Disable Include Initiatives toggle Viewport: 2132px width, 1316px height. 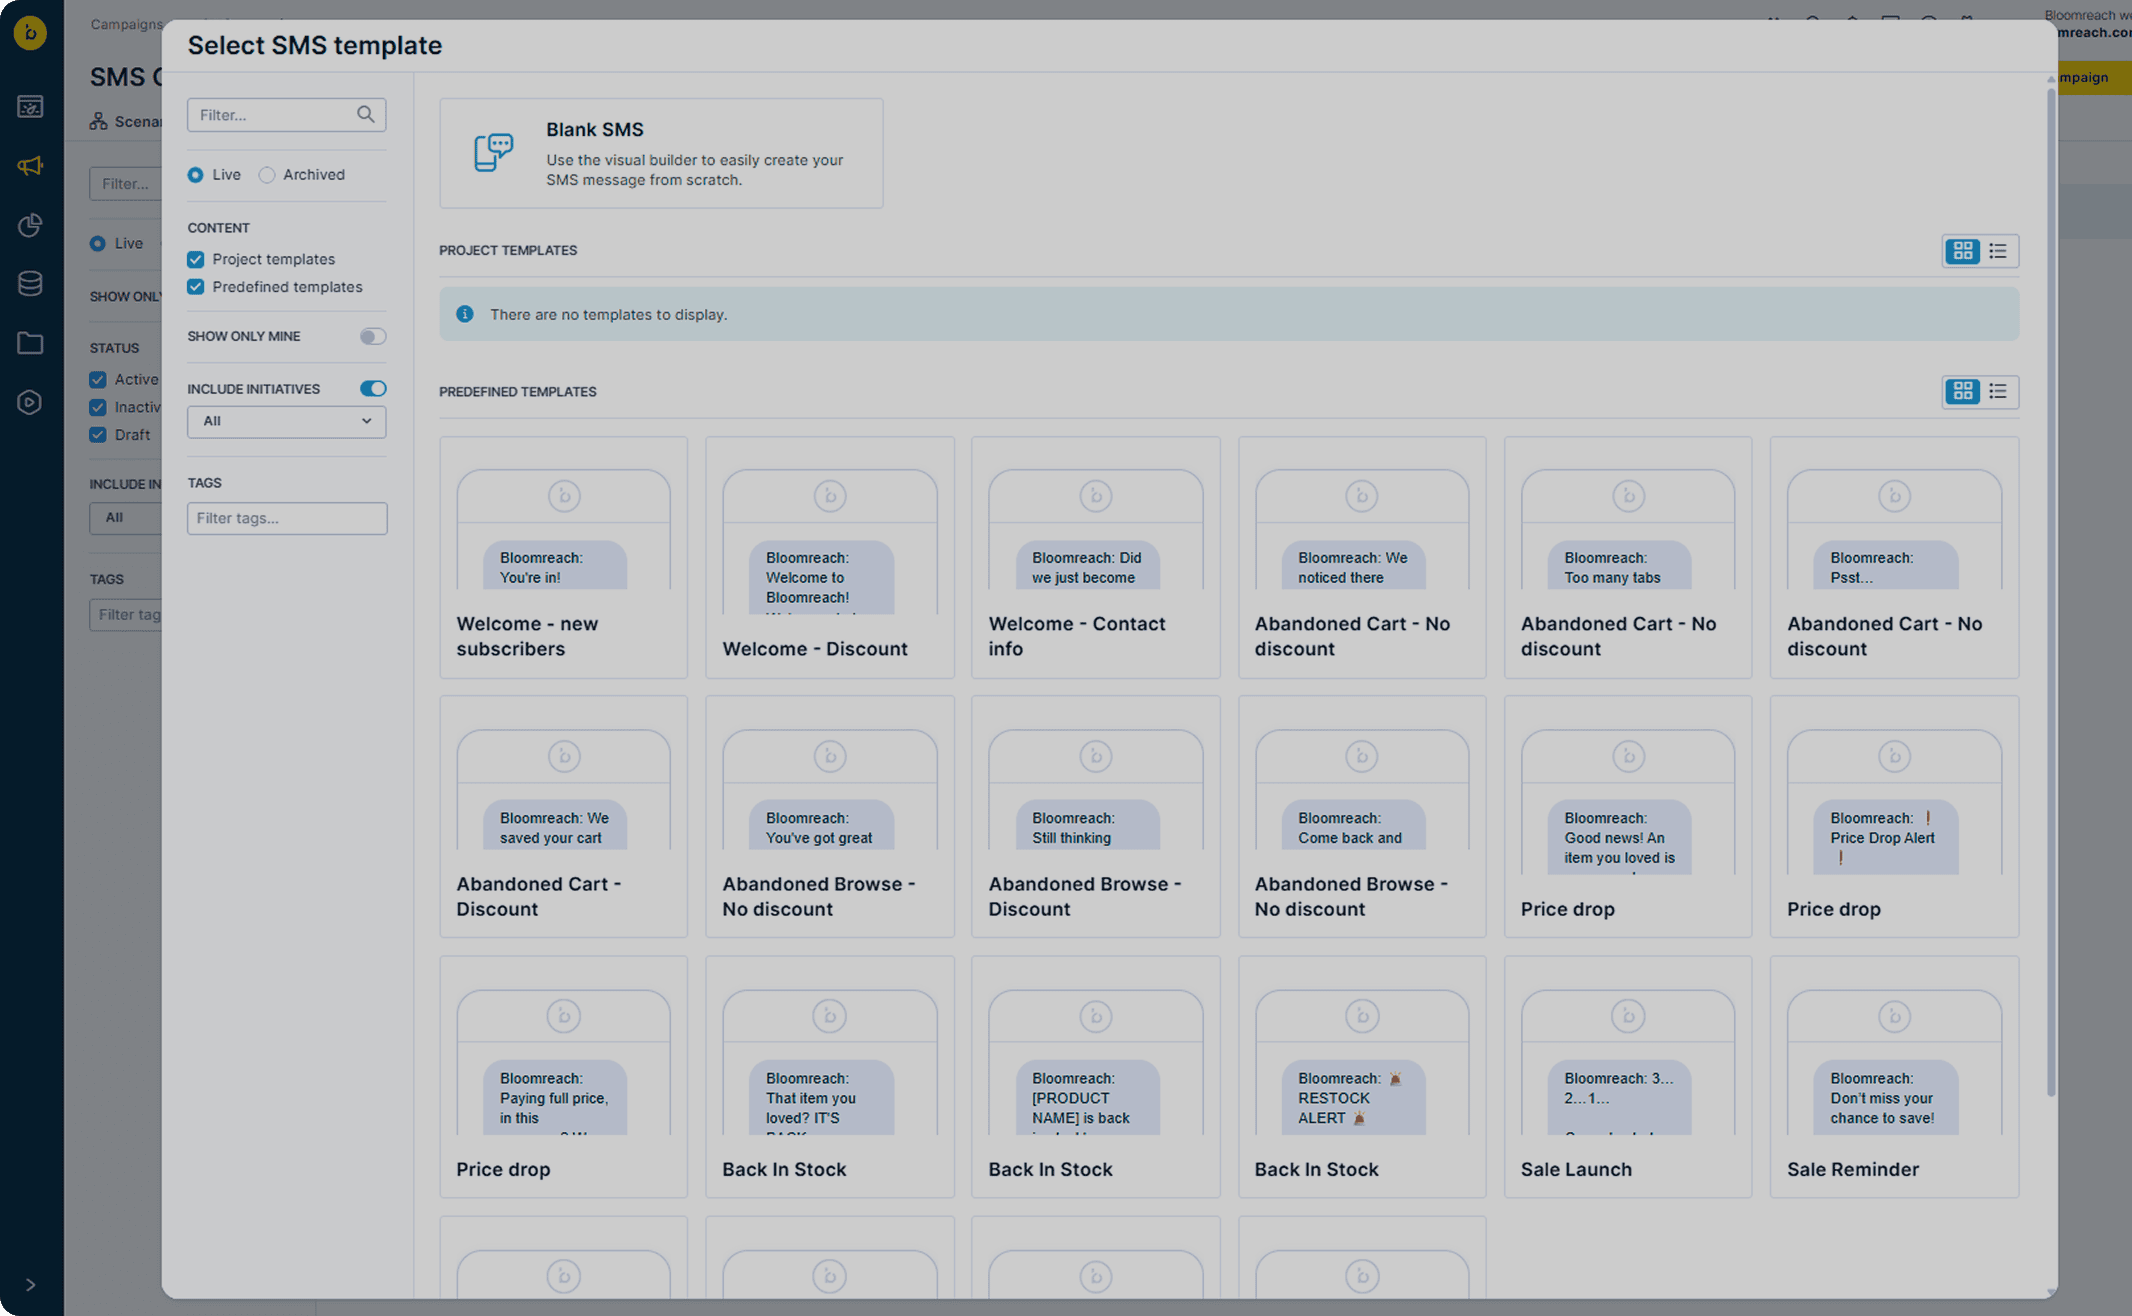(x=372, y=389)
